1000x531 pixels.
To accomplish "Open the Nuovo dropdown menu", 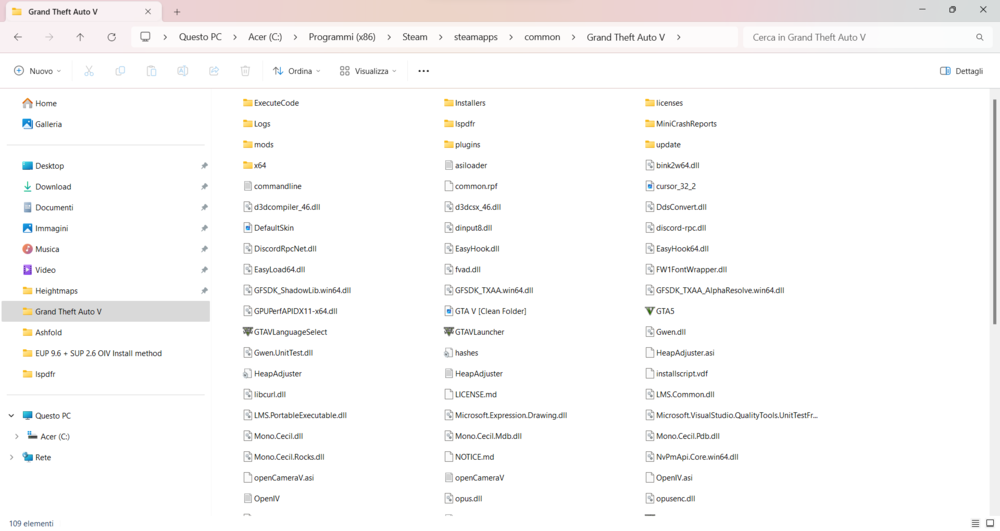I will click(38, 71).
